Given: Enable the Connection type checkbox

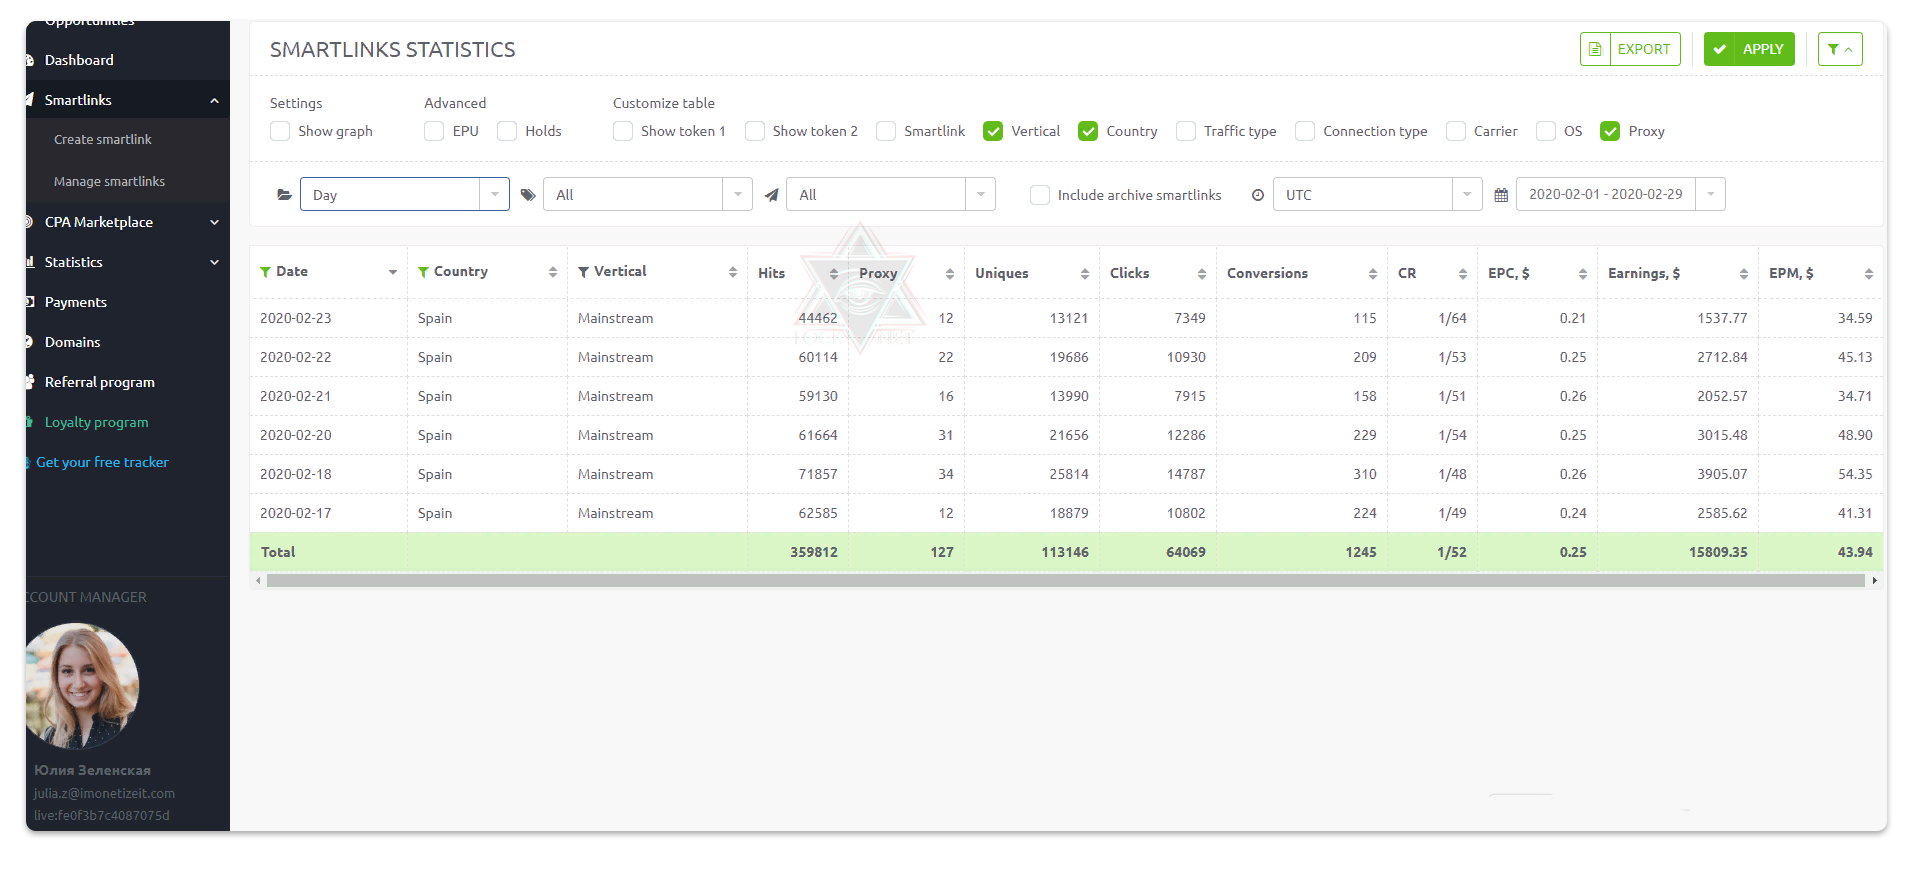Looking at the screenshot, I should coord(1305,131).
